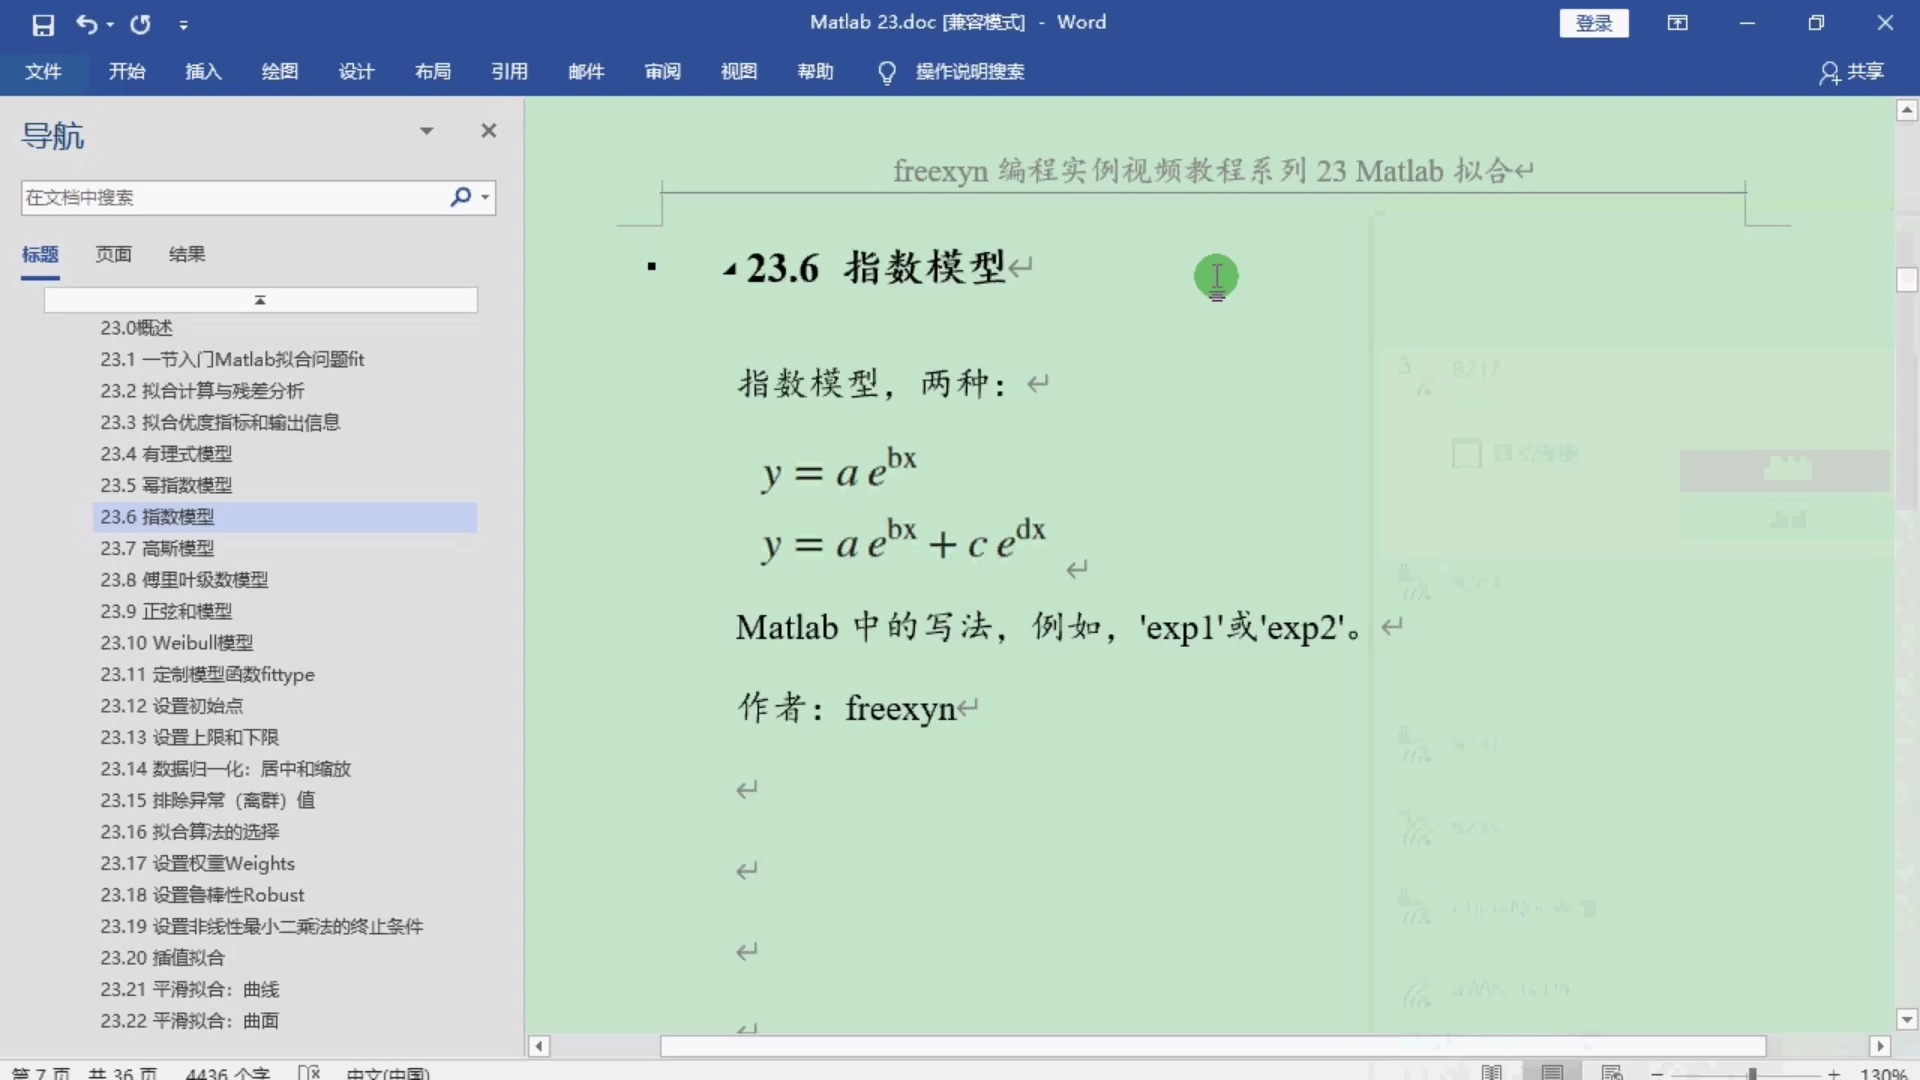Open Web Layout view
Screen dimensions: 1920x1080
coord(1612,1071)
